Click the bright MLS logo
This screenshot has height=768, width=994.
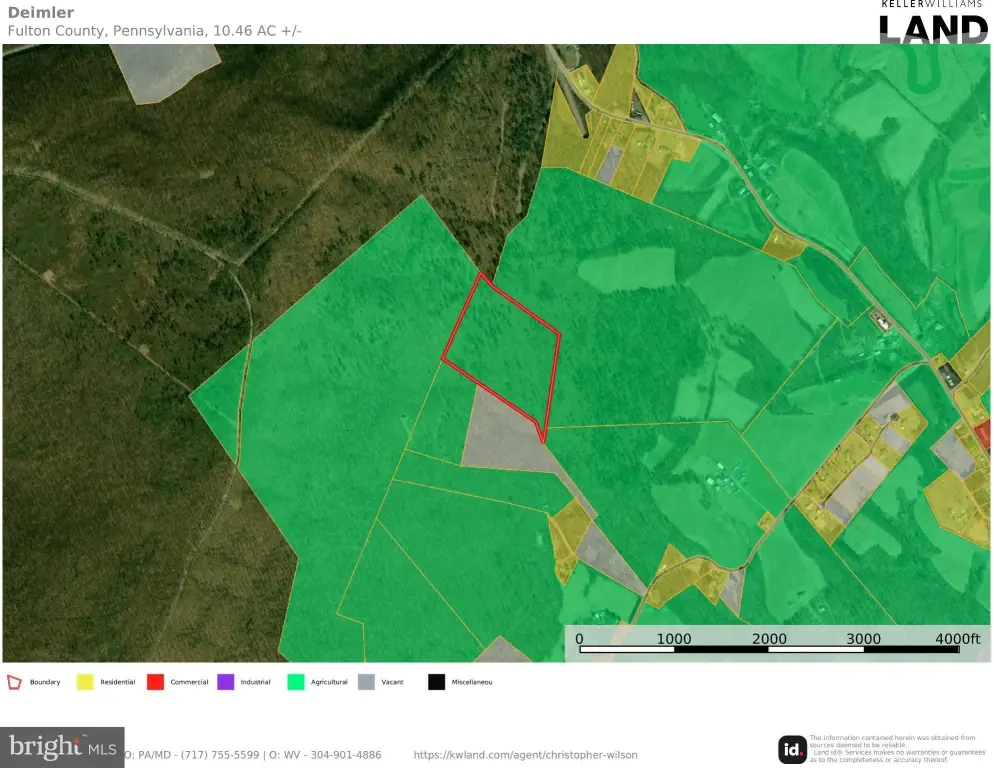(x=62, y=748)
